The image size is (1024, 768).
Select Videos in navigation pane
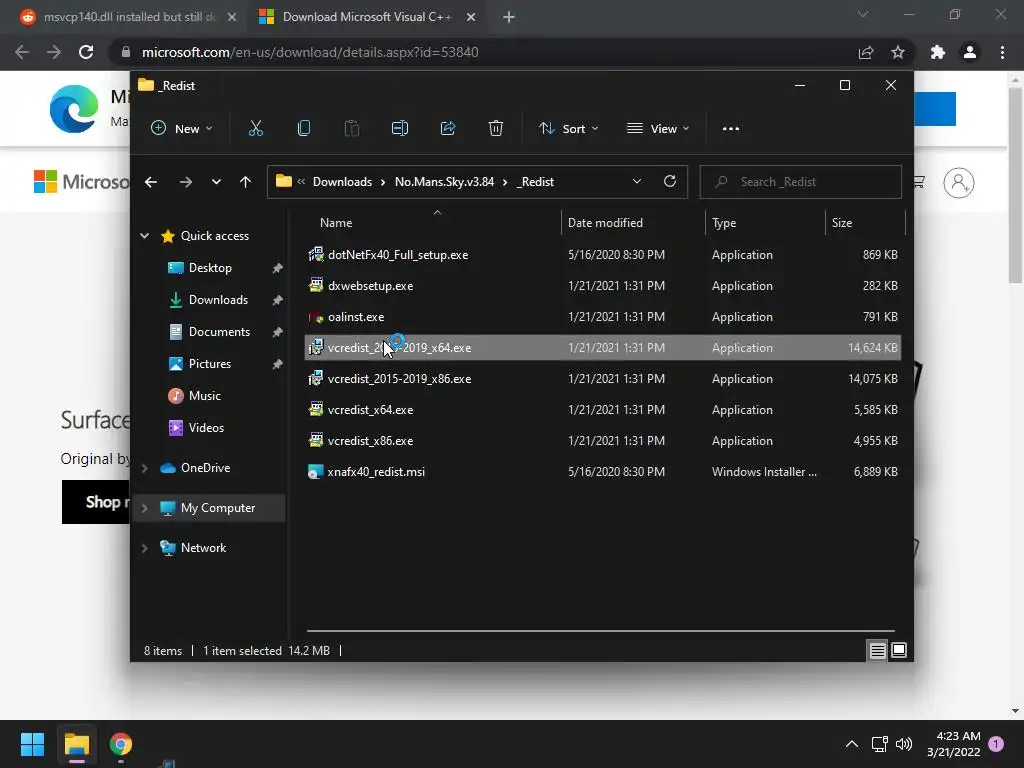tap(206, 428)
